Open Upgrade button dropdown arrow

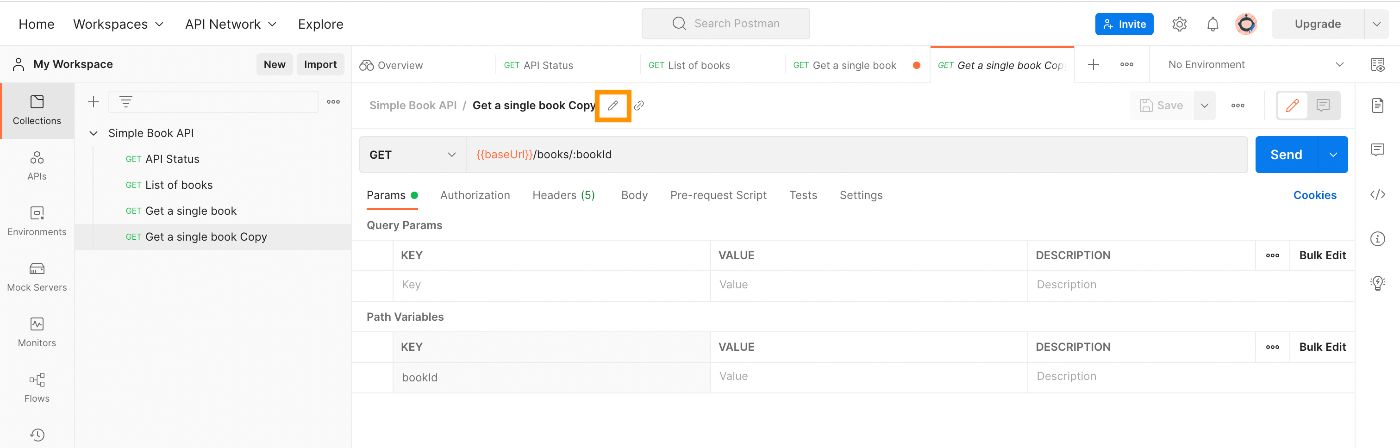click(x=1377, y=24)
